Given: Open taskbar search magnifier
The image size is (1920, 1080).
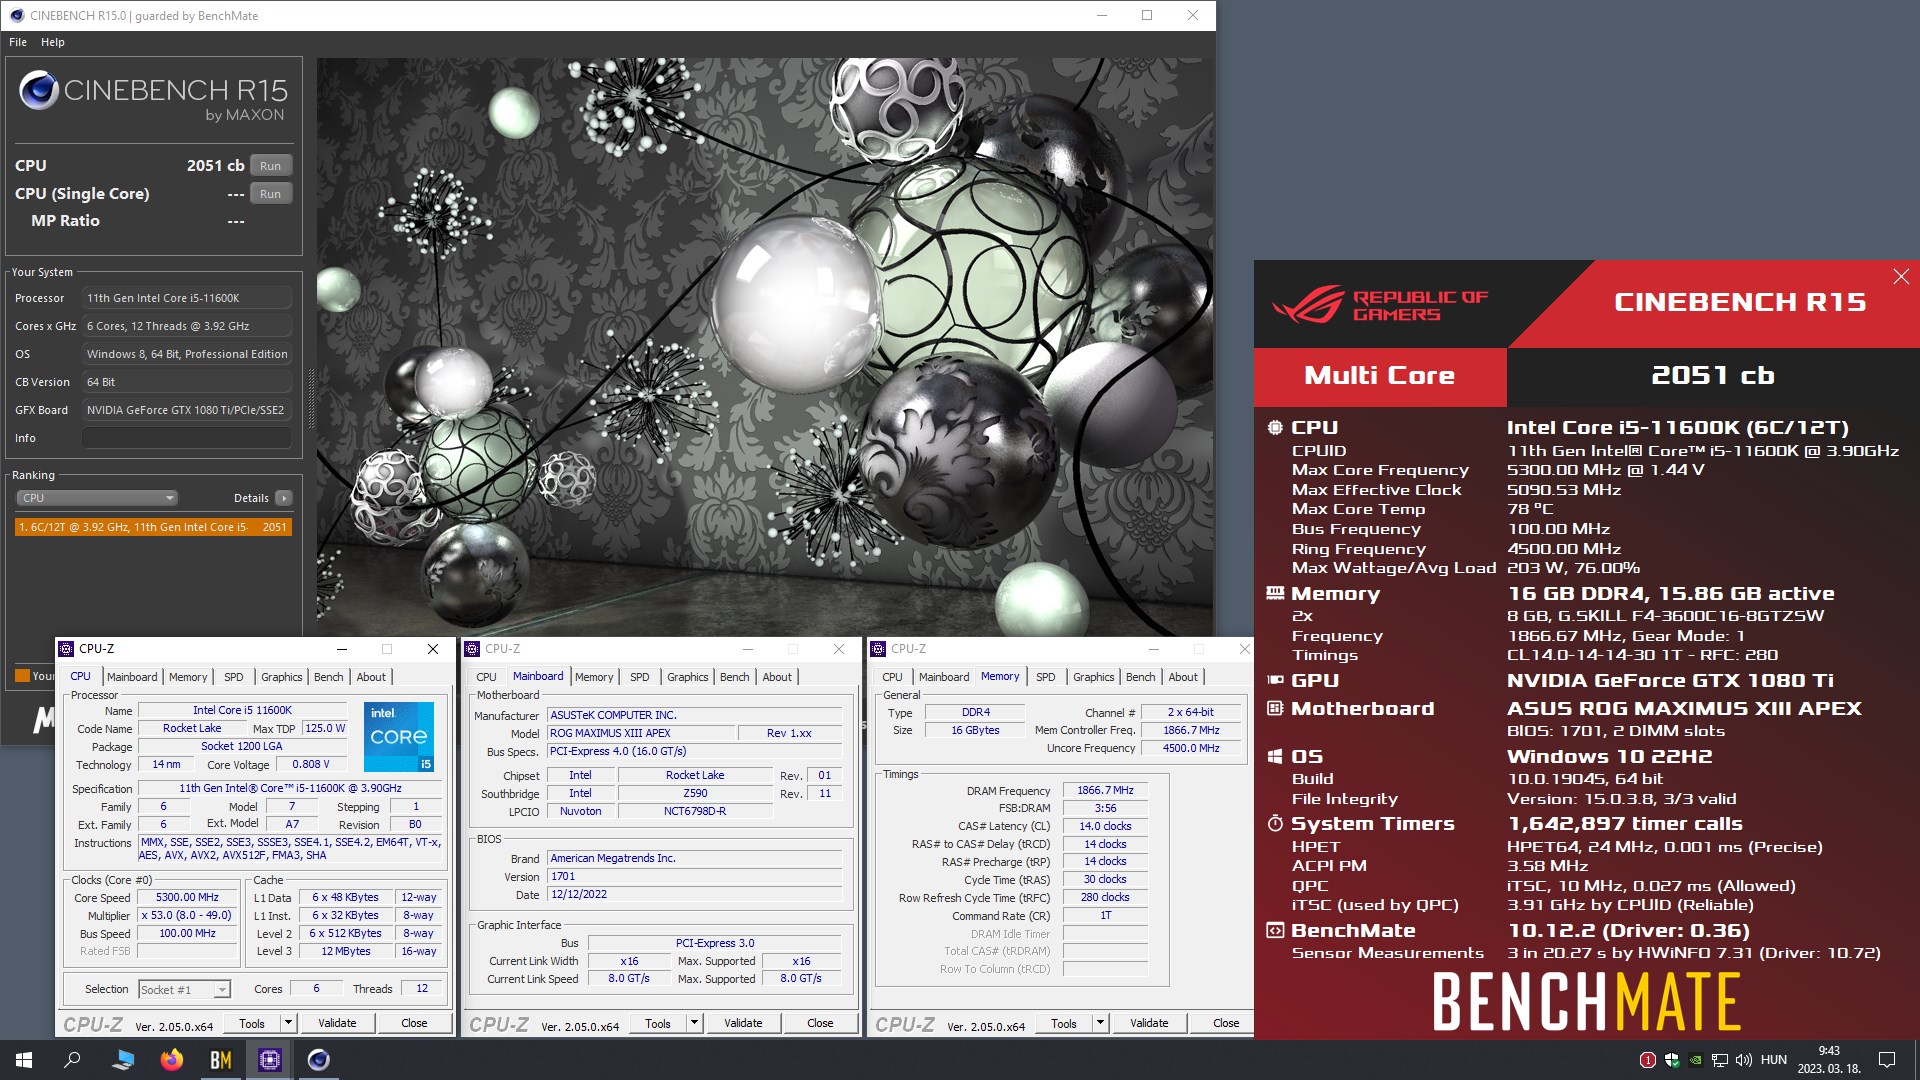Looking at the screenshot, I should 72,1060.
